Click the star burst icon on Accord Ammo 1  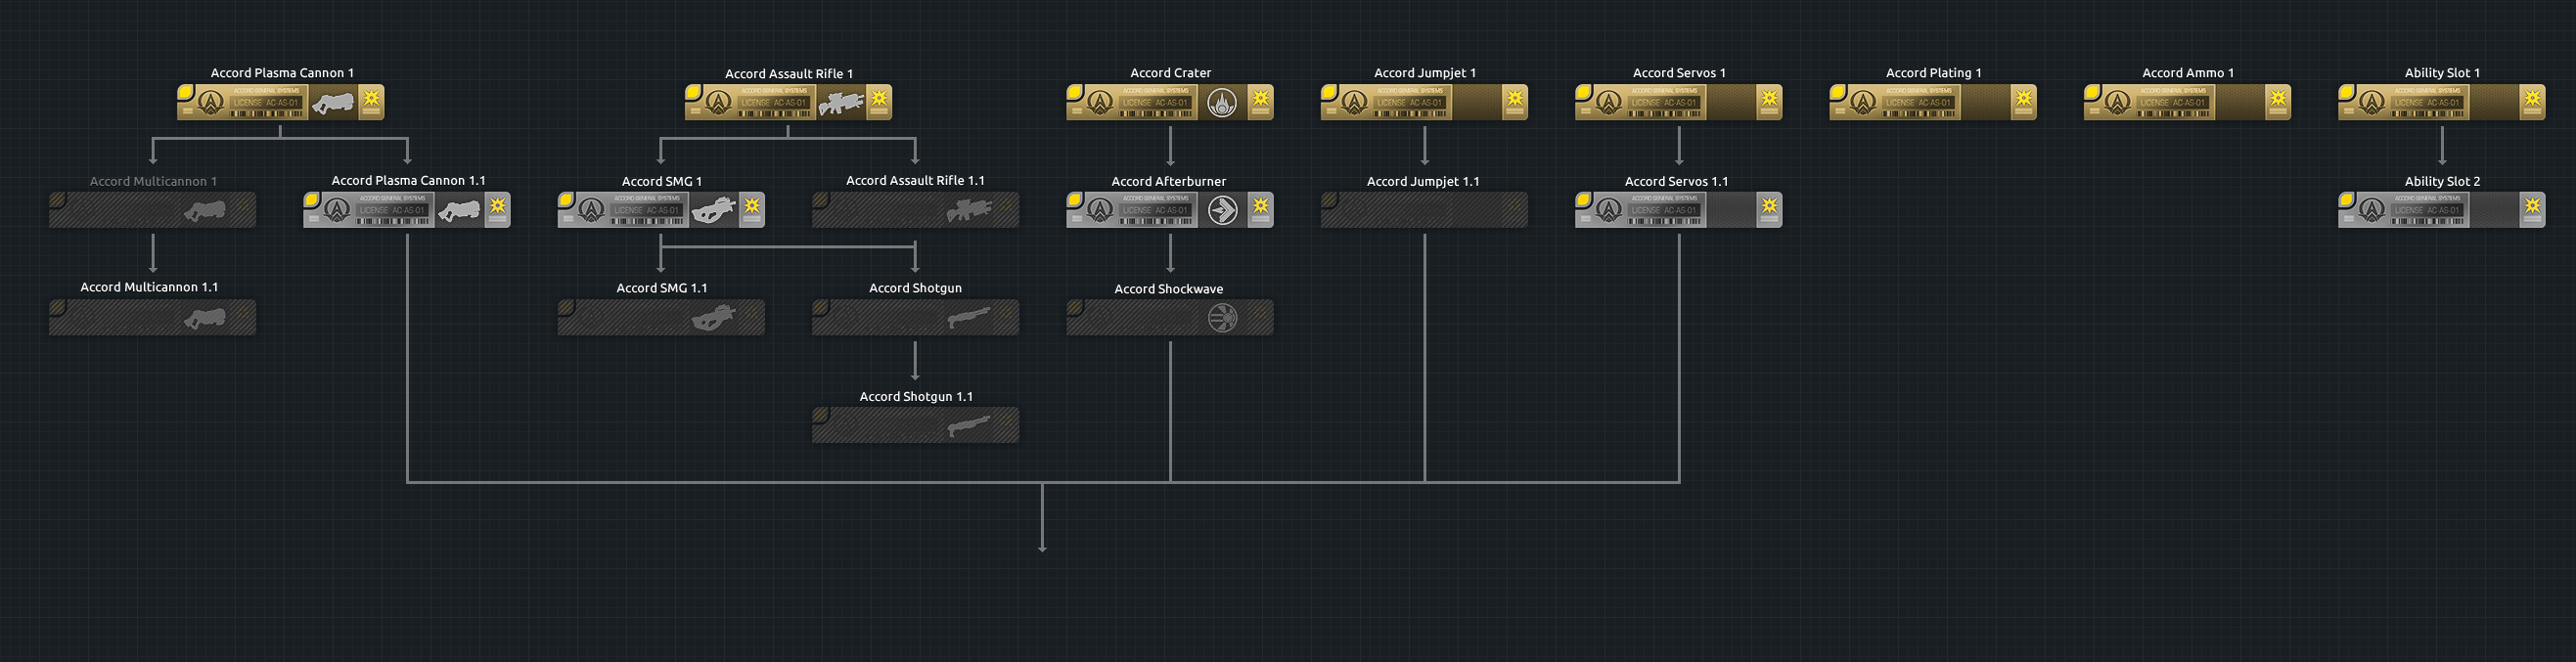click(2278, 99)
